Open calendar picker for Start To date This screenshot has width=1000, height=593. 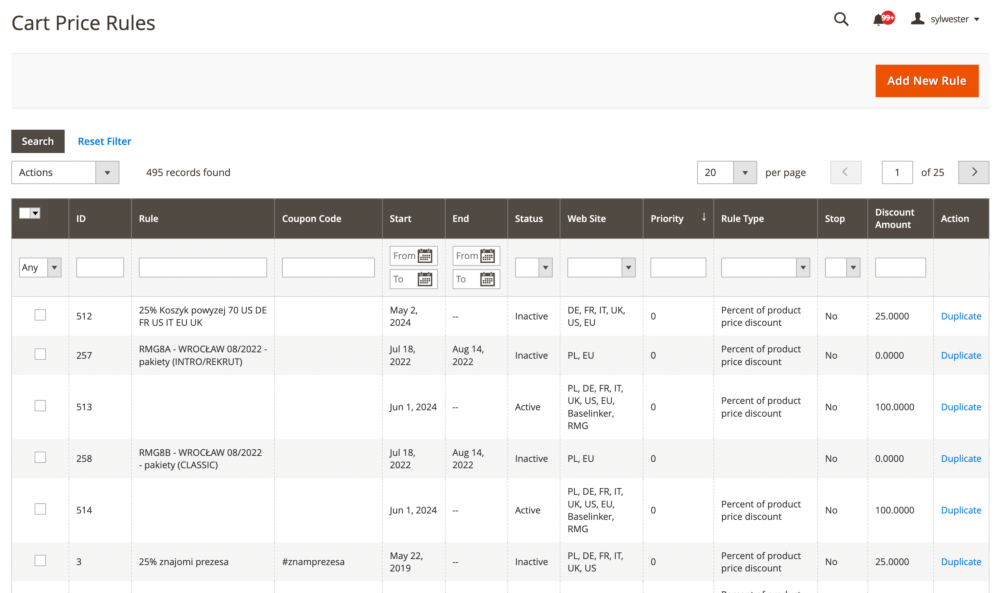[x=425, y=280]
